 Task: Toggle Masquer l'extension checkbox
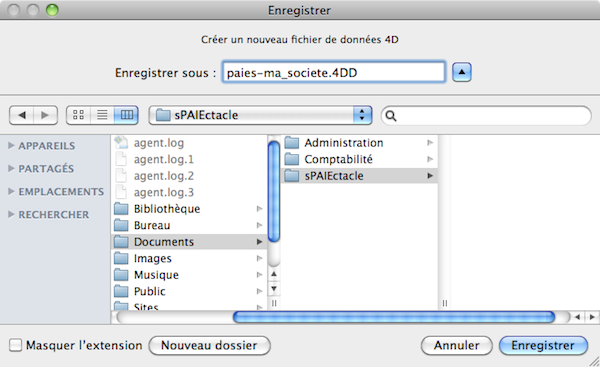(15, 345)
